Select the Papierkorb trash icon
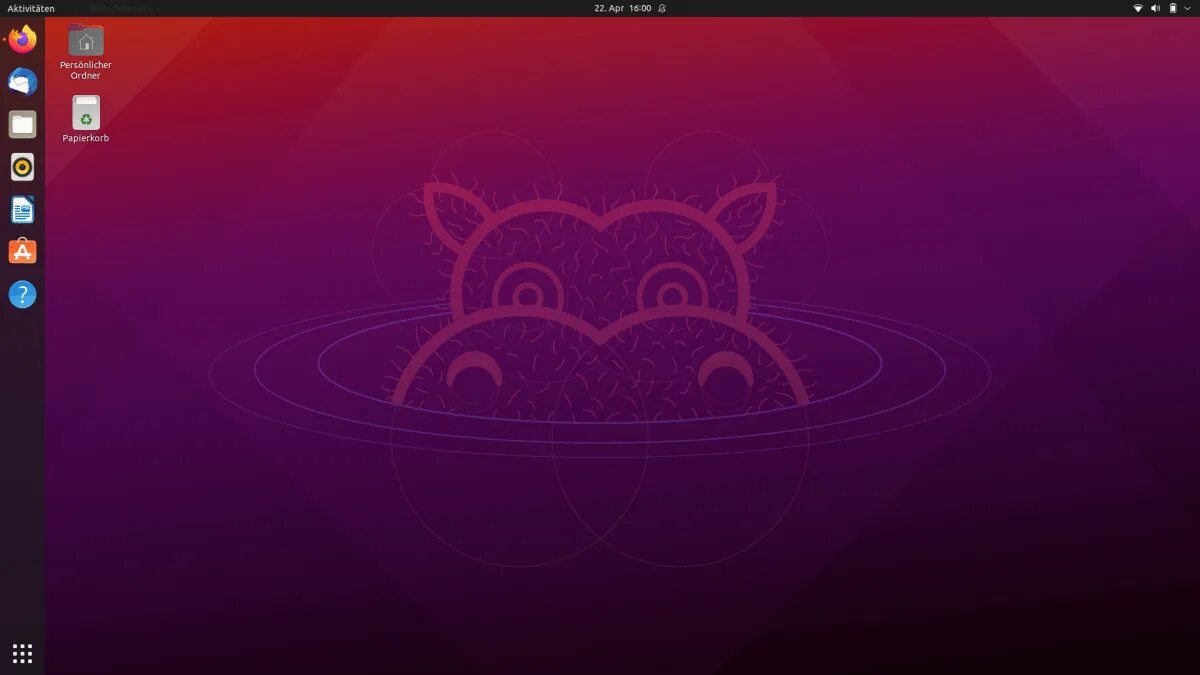This screenshot has width=1200, height=675. pyautogui.click(x=86, y=119)
